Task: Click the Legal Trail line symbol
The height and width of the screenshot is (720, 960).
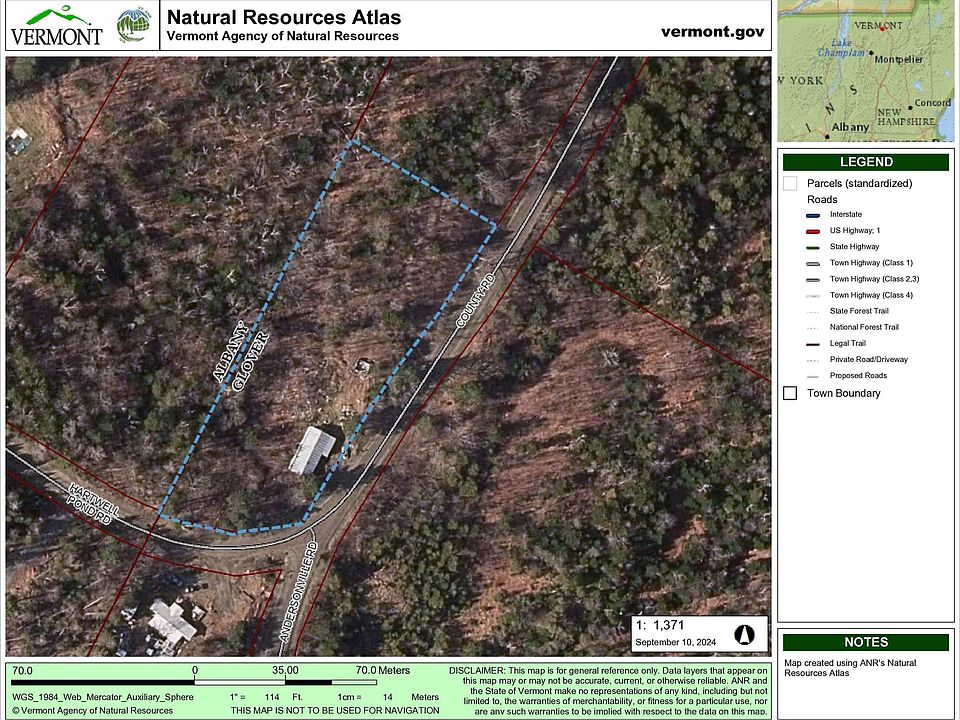Action: tap(812, 343)
